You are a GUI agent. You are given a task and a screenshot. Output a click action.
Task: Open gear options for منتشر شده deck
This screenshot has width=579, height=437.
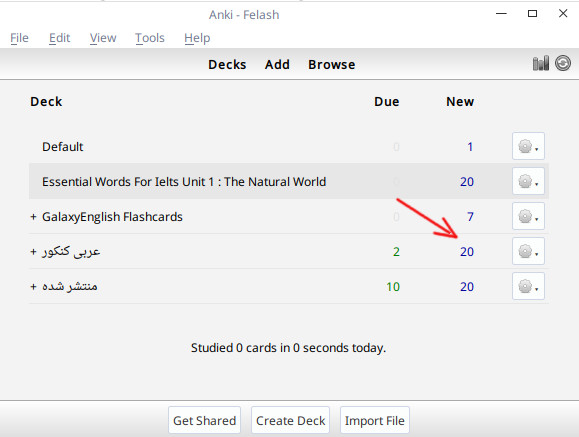point(528,286)
